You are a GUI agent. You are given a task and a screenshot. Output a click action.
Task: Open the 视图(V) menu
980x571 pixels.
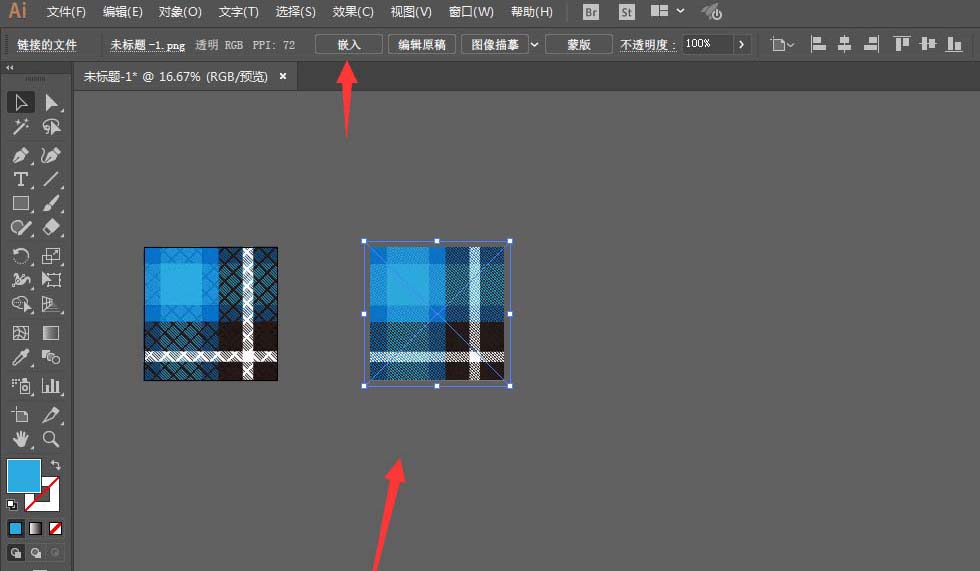point(411,12)
